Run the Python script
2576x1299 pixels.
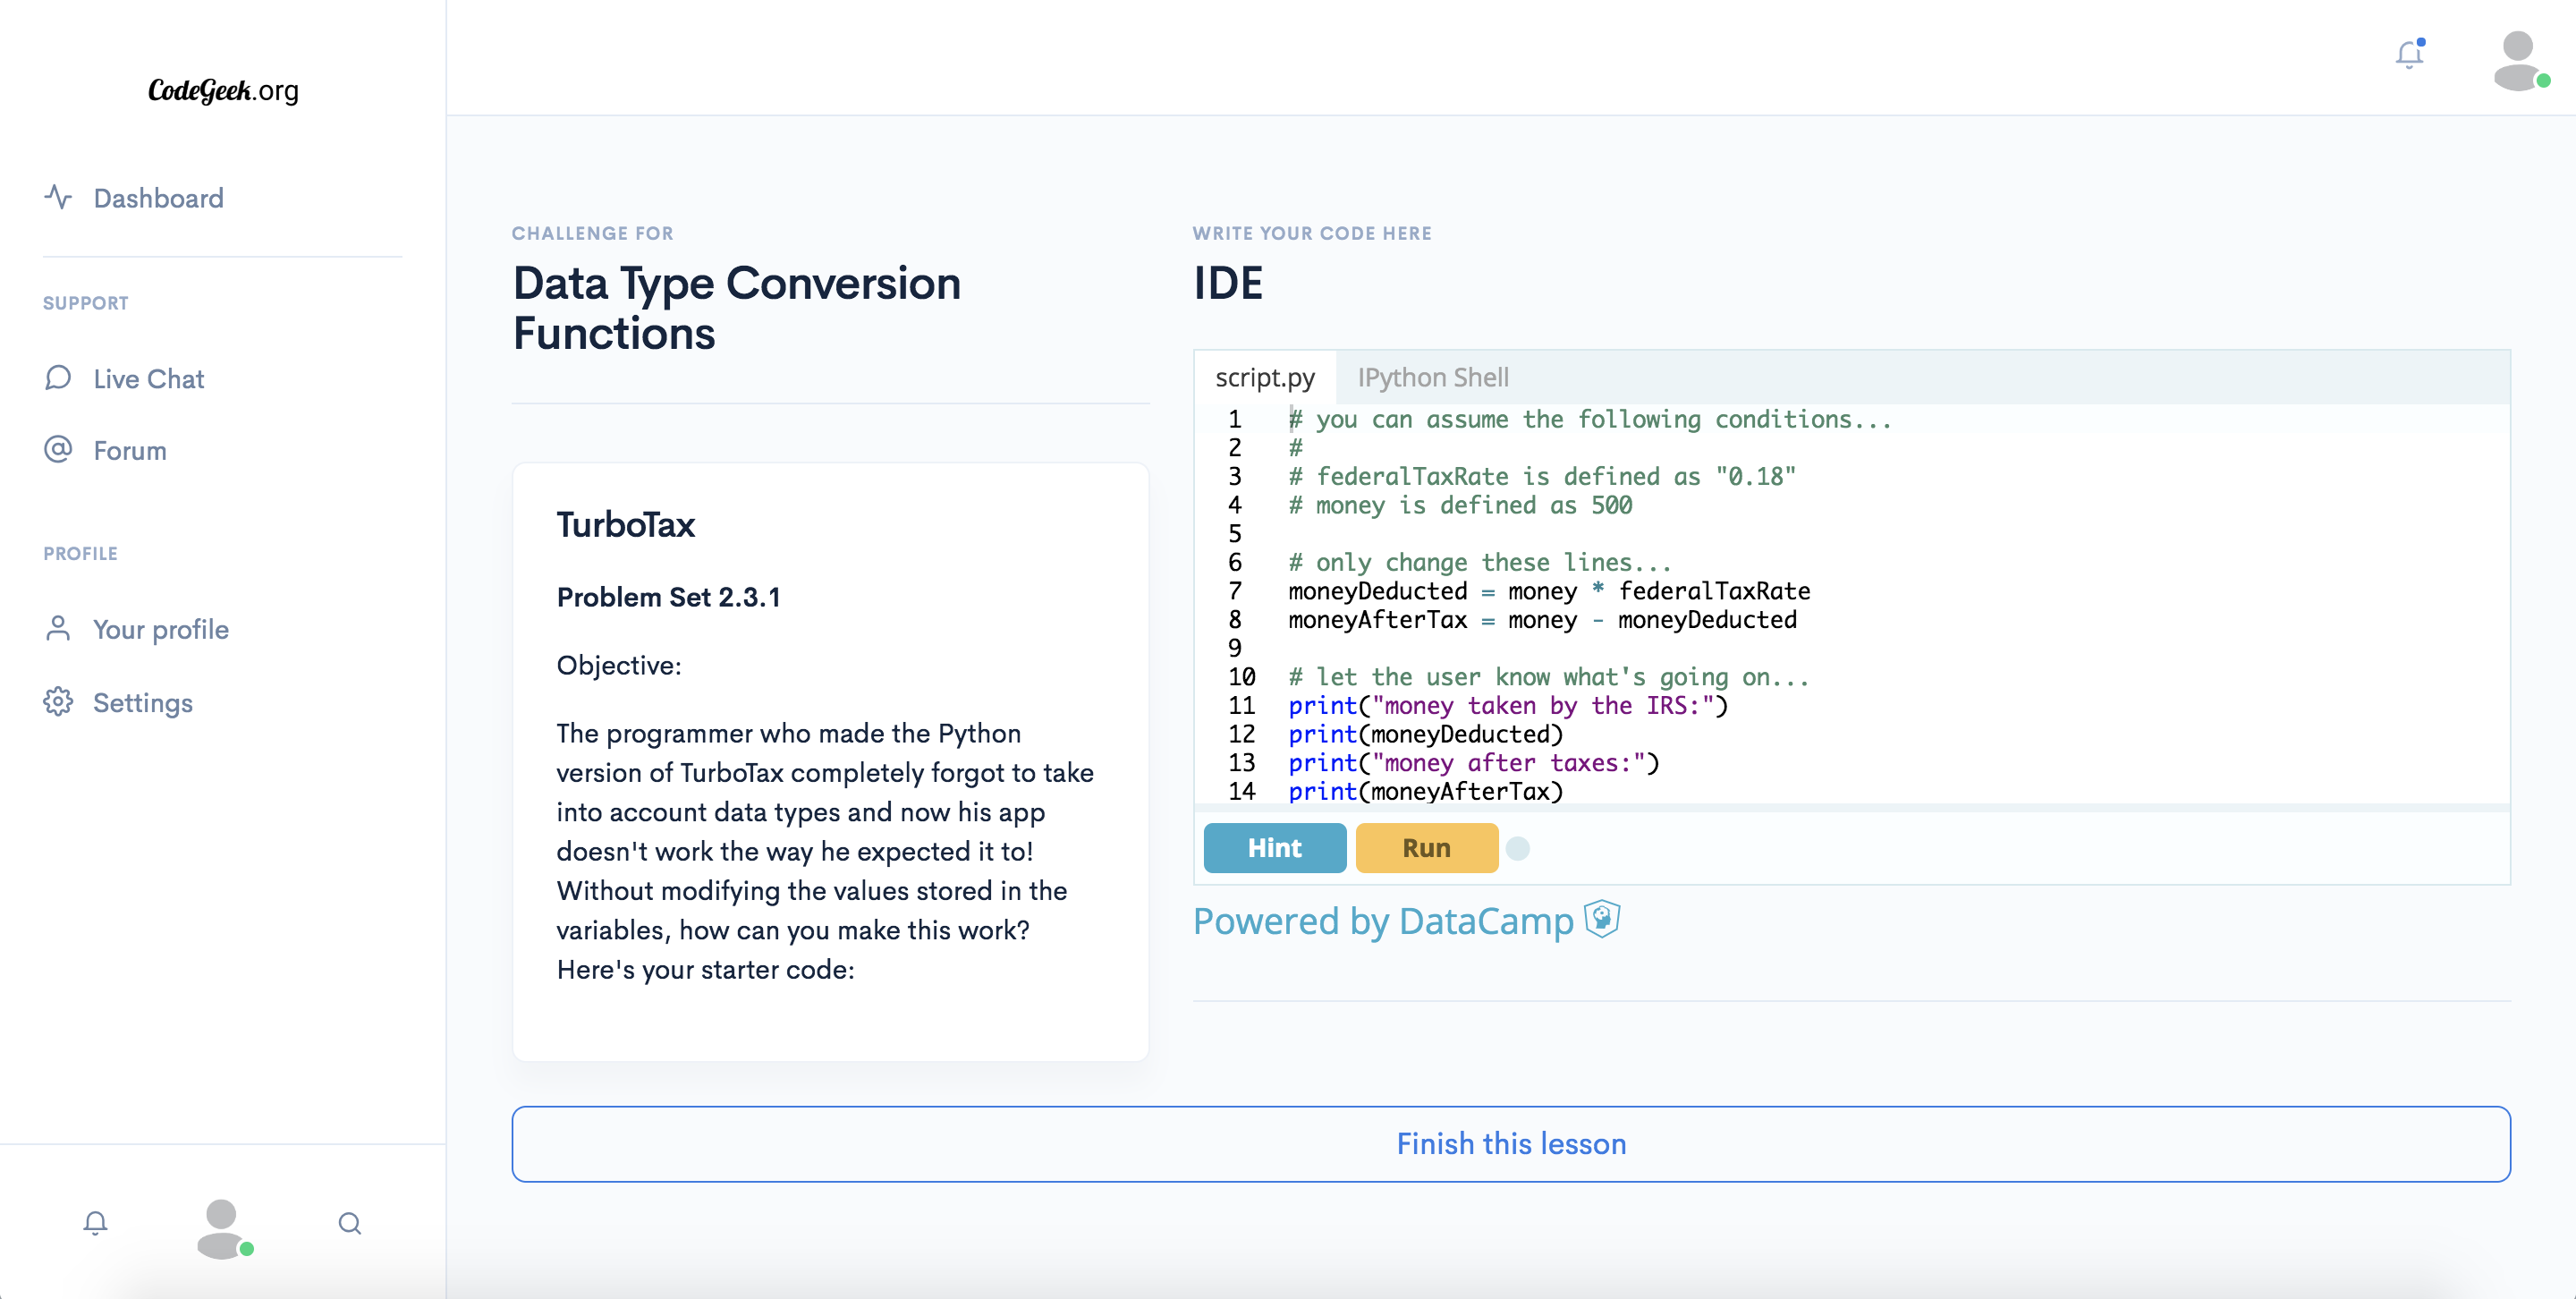coord(1426,847)
